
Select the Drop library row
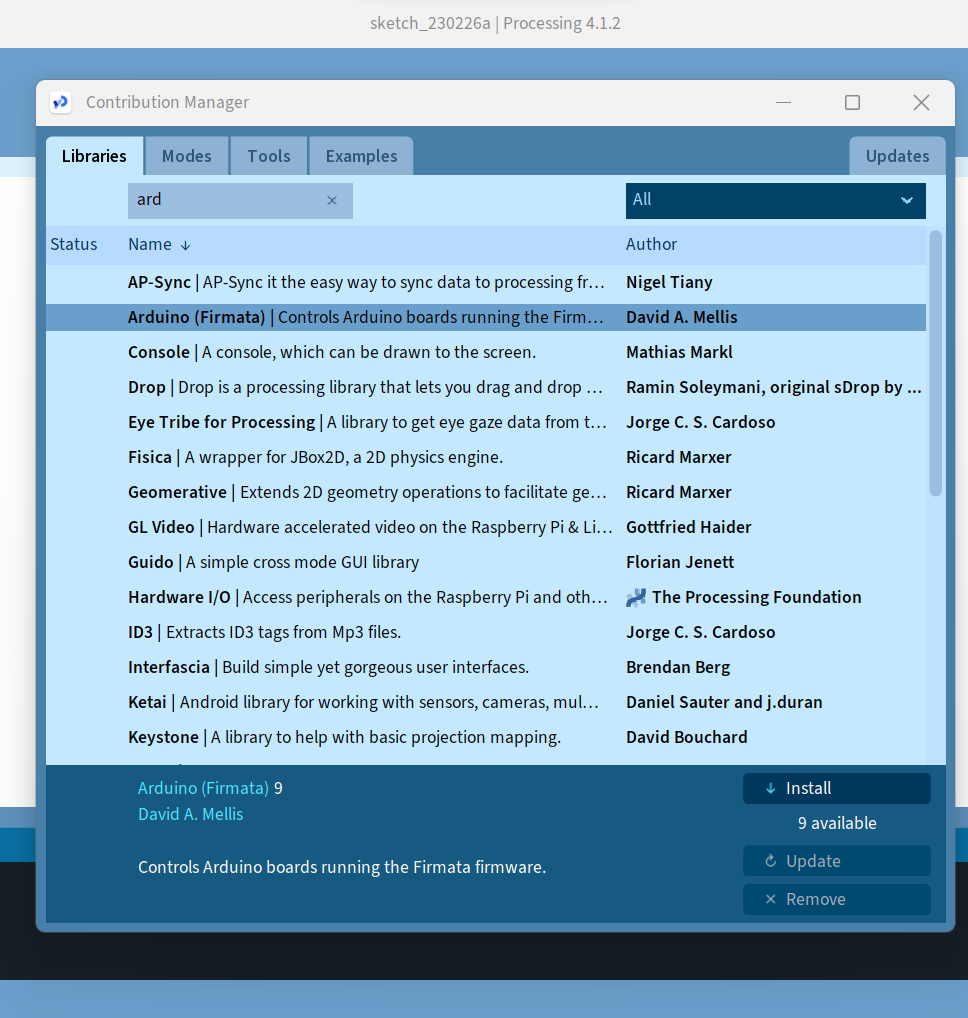point(486,388)
